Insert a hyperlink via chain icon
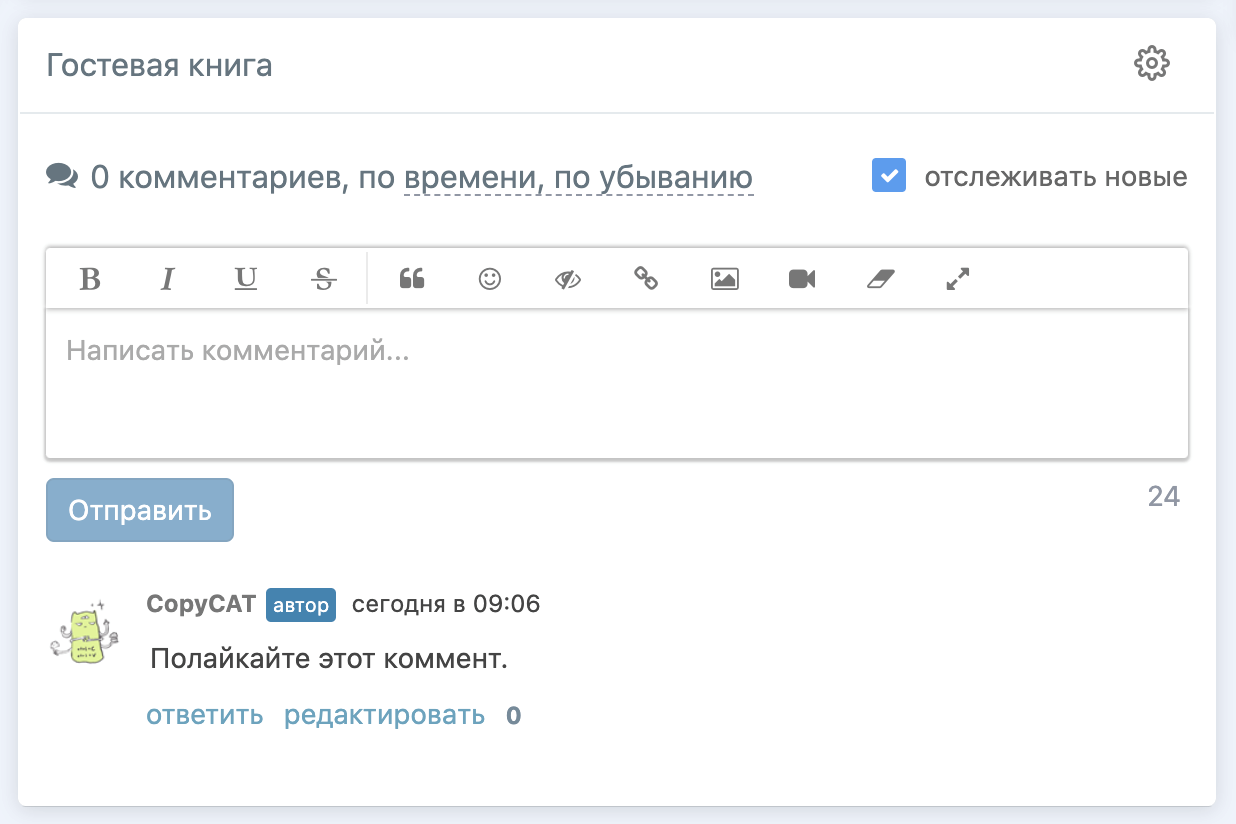The width and height of the screenshot is (1236, 824). [x=646, y=279]
